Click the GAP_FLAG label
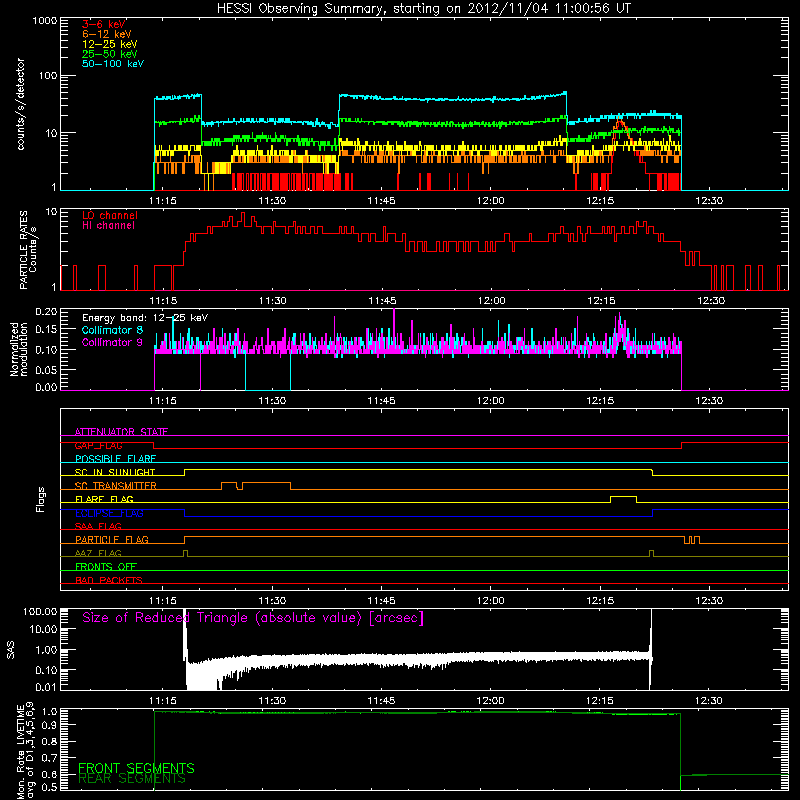 [98, 445]
